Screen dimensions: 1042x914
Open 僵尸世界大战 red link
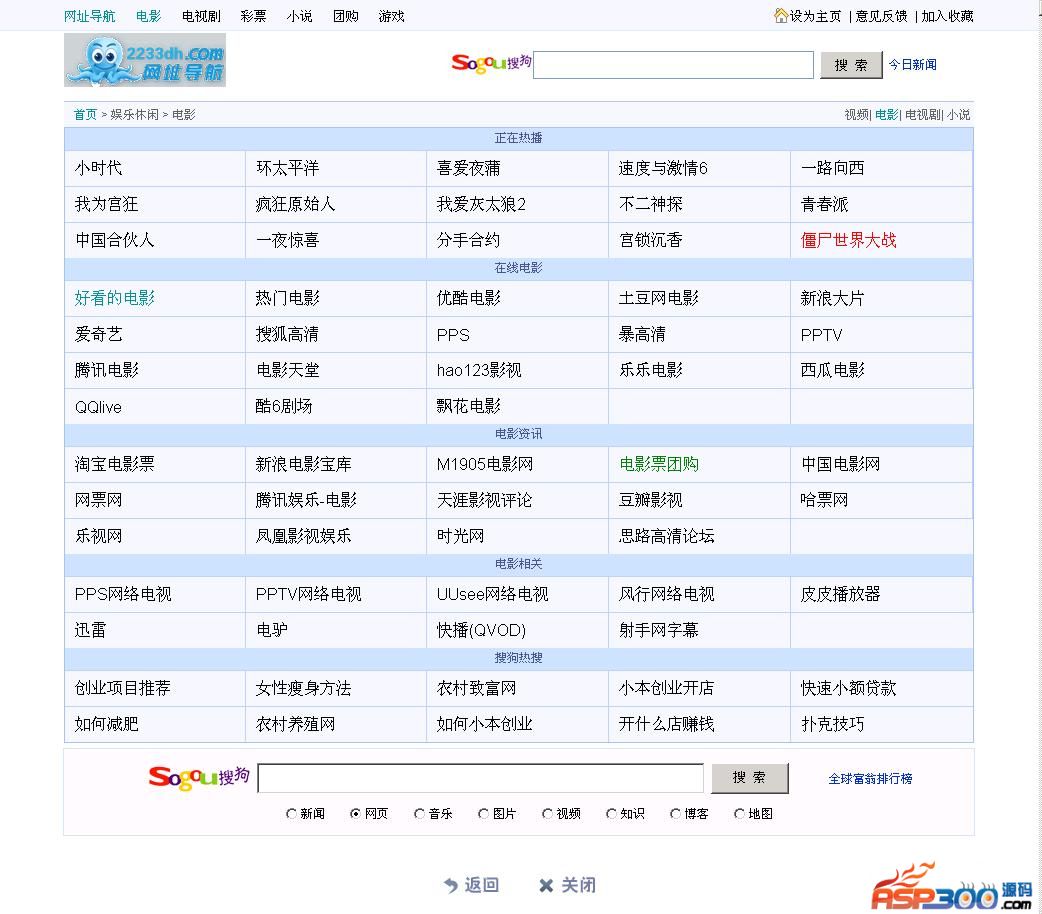[x=849, y=240]
